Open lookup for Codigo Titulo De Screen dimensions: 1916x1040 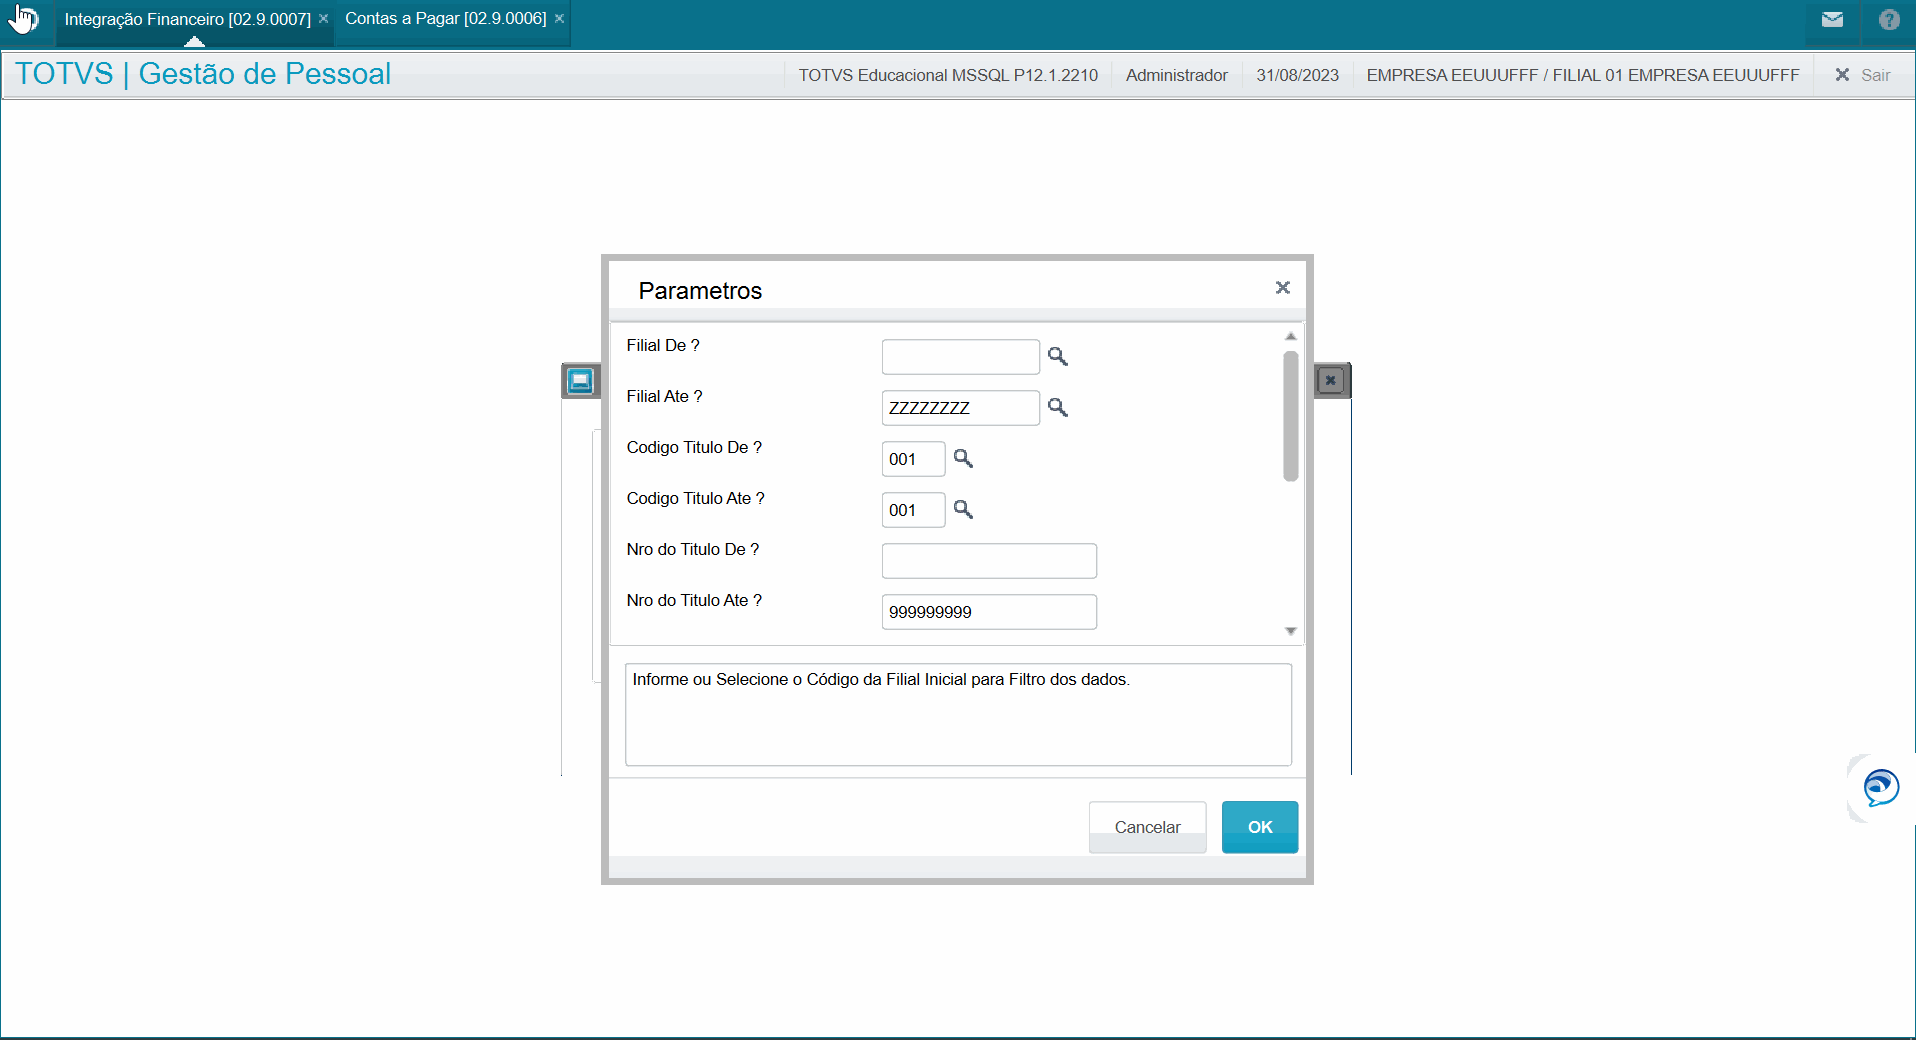963,458
